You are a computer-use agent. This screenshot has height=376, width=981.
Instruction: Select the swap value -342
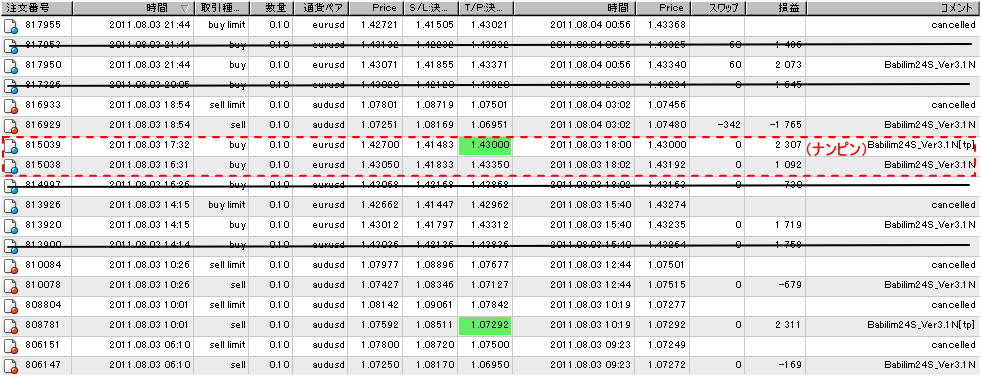coord(730,125)
